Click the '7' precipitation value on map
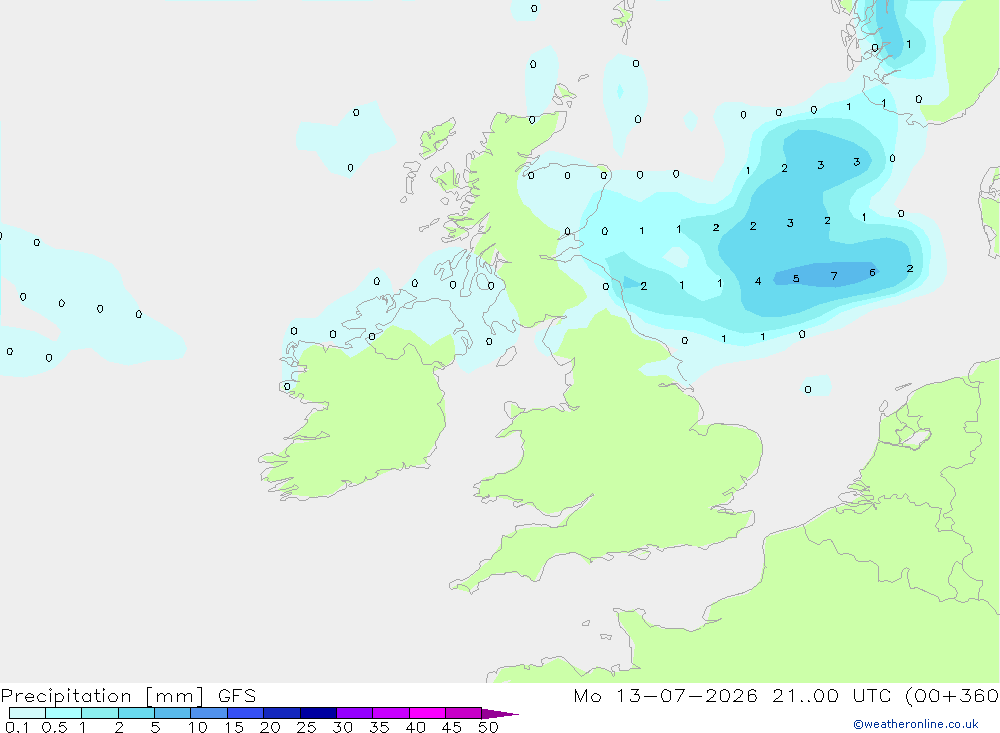This screenshot has width=1000, height=733. point(834,276)
